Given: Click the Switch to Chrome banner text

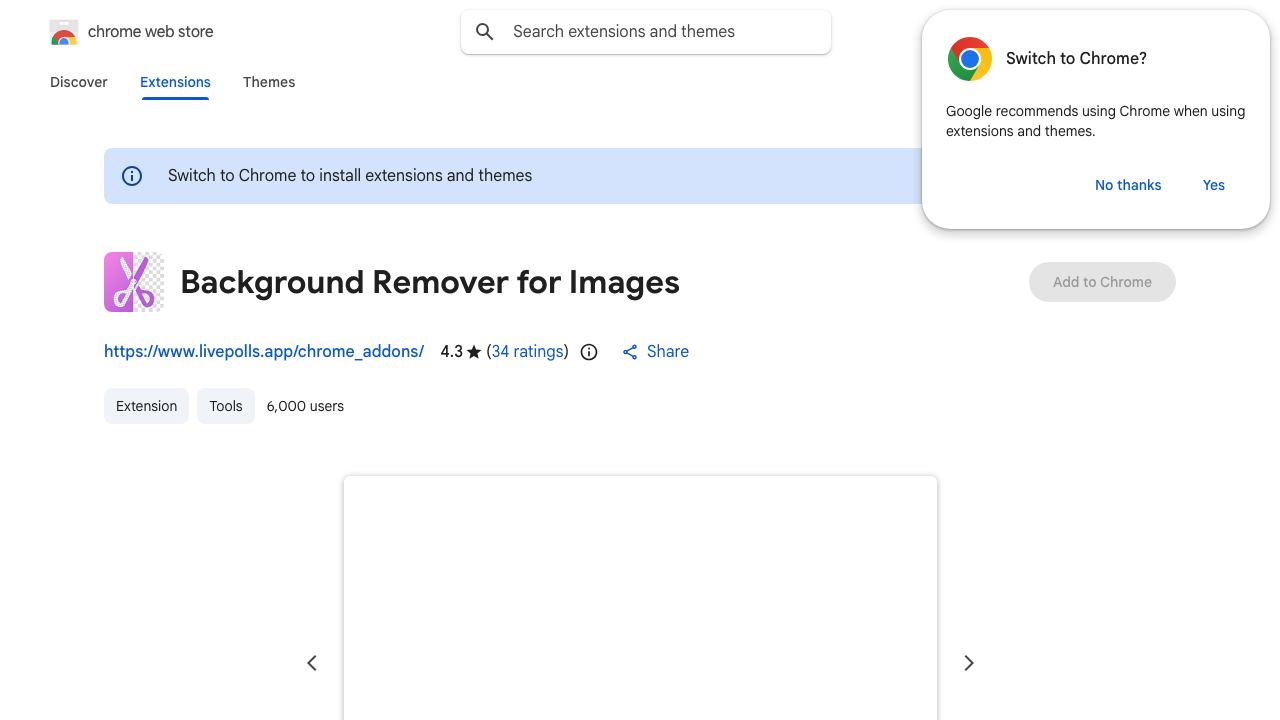Looking at the screenshot, I should pyautogui.click(x=350, y=176).
